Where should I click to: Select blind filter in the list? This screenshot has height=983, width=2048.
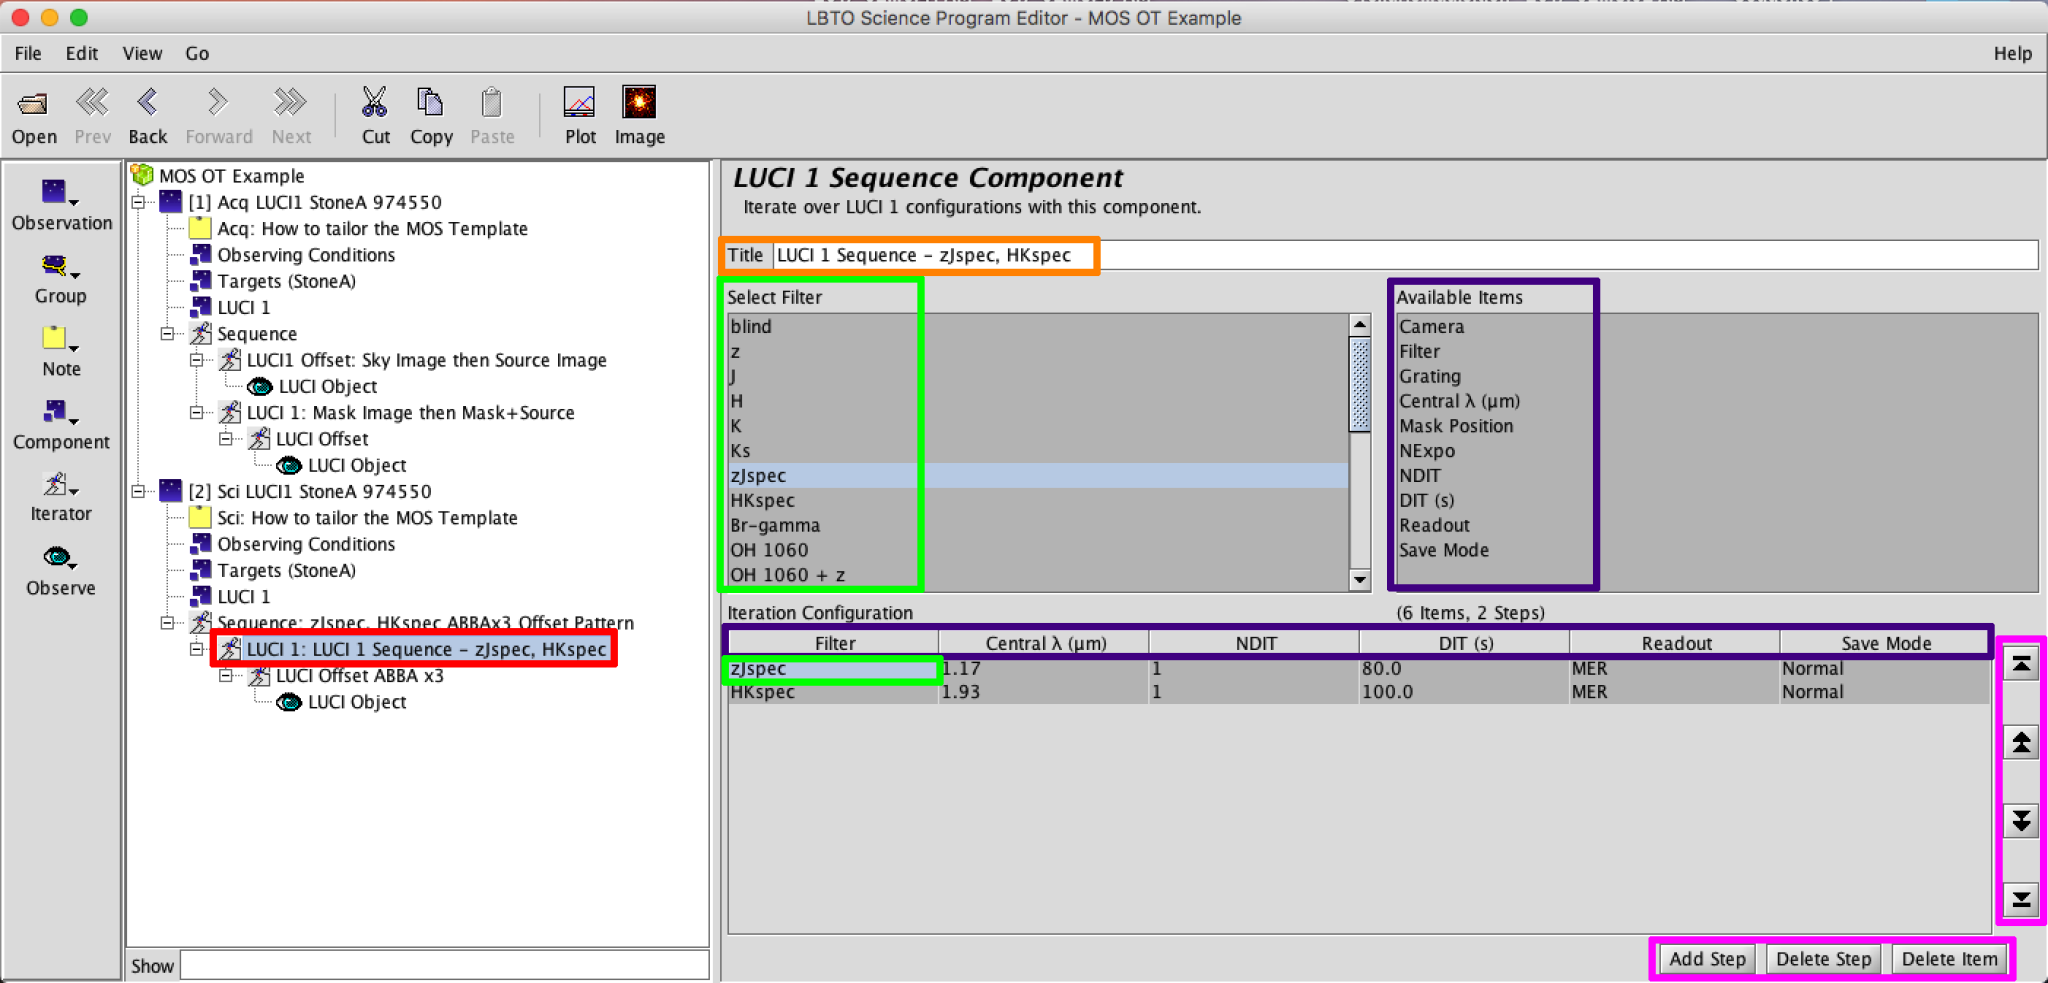coord(1038,326)
